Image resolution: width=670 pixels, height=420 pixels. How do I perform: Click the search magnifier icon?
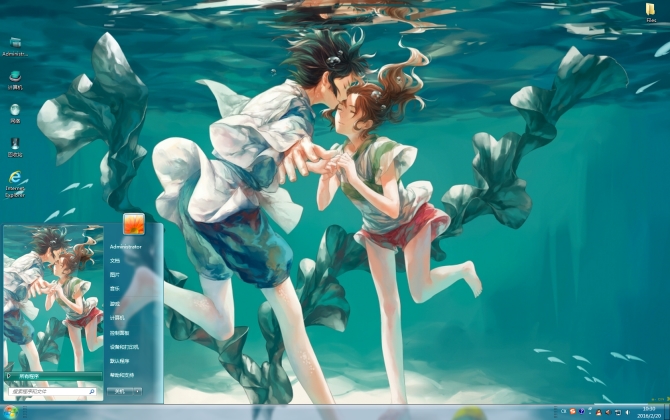[91, 391]
